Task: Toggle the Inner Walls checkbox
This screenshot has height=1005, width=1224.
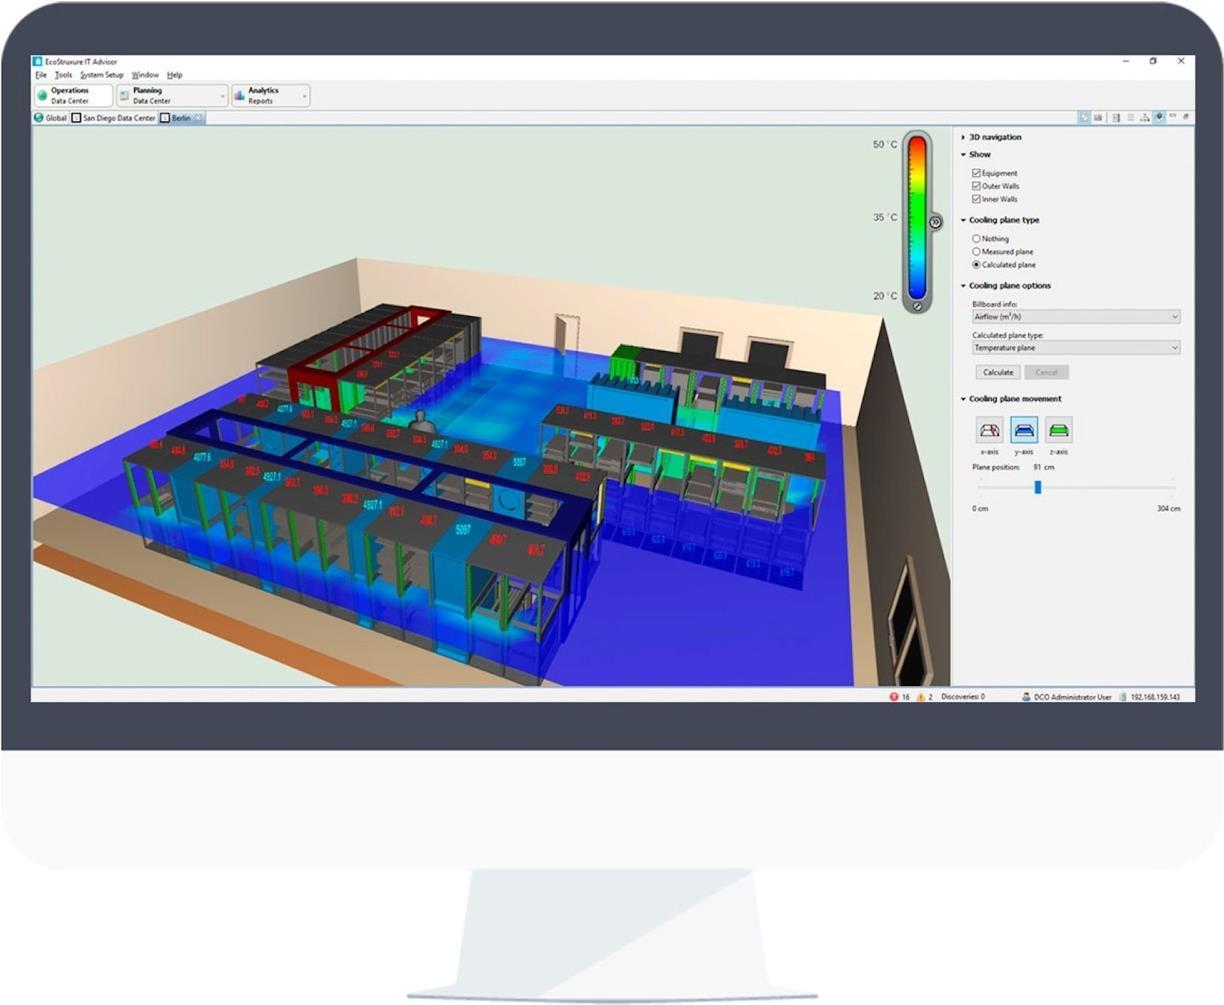Action: (x=976, y=199)
